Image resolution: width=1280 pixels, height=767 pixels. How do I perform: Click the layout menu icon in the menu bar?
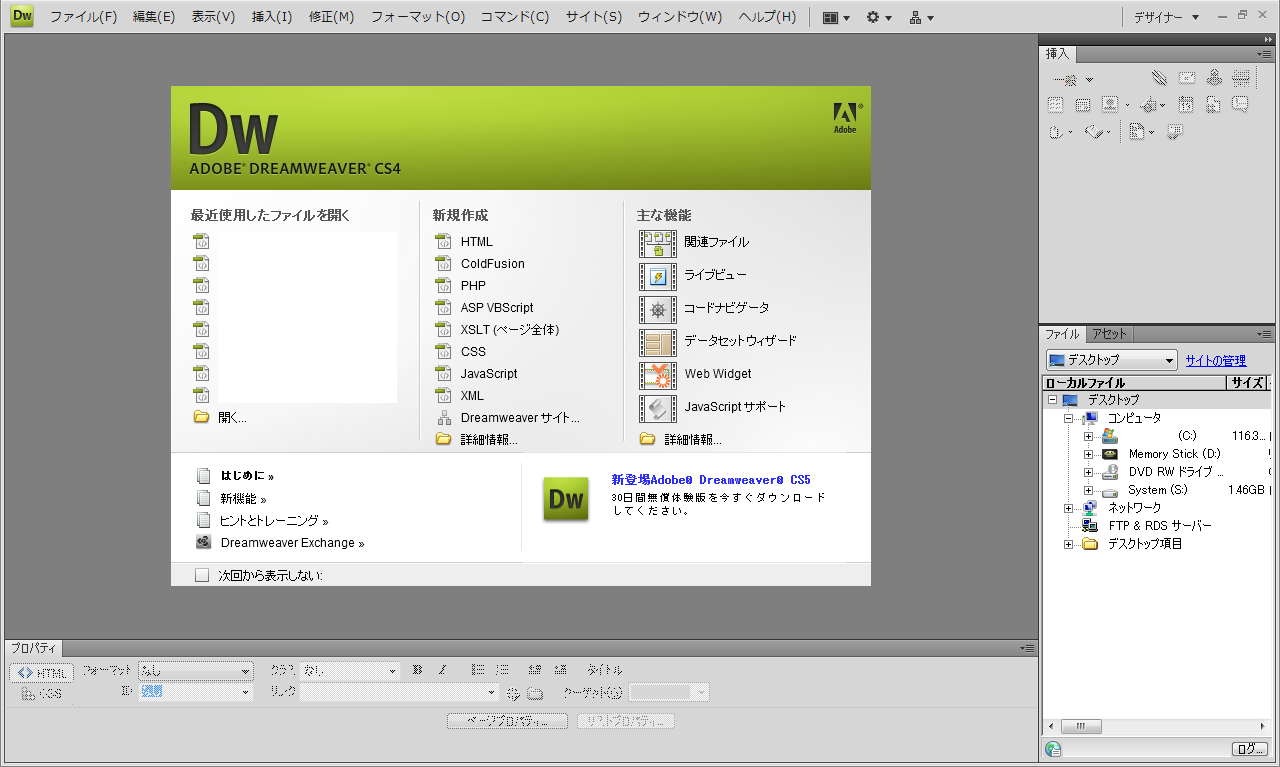point(836,17)
